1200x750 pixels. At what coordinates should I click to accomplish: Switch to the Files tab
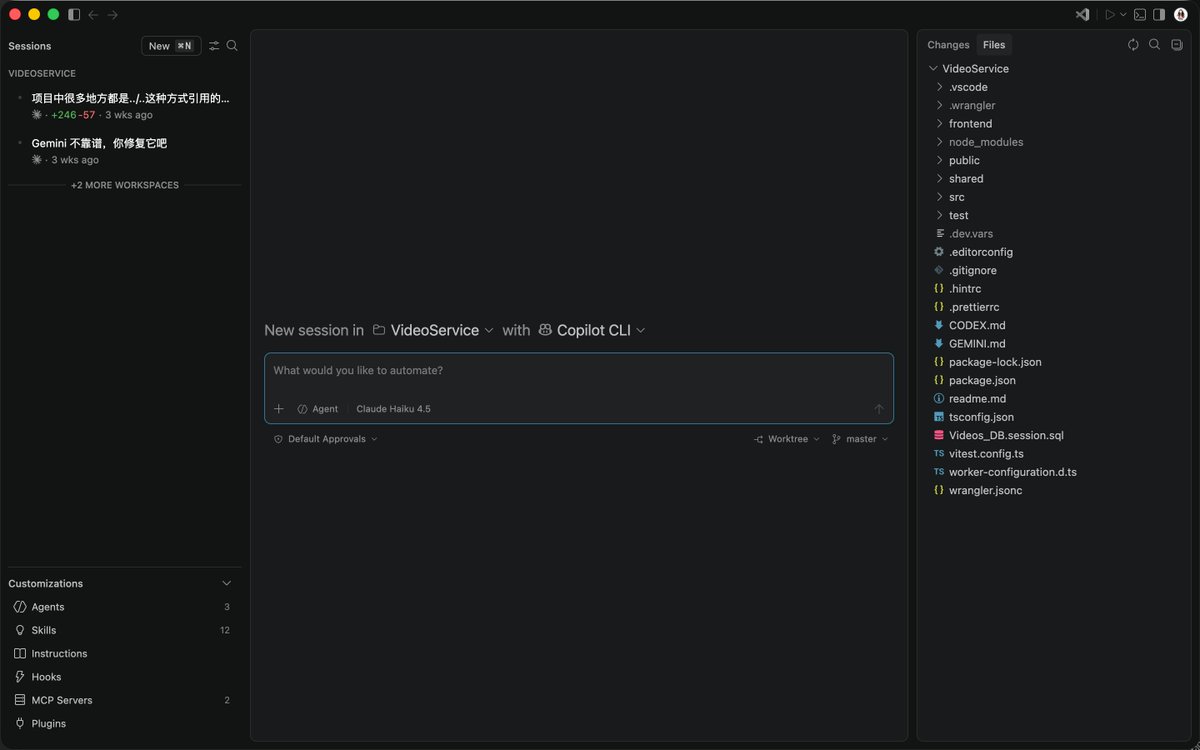click(x=994, y=45)
